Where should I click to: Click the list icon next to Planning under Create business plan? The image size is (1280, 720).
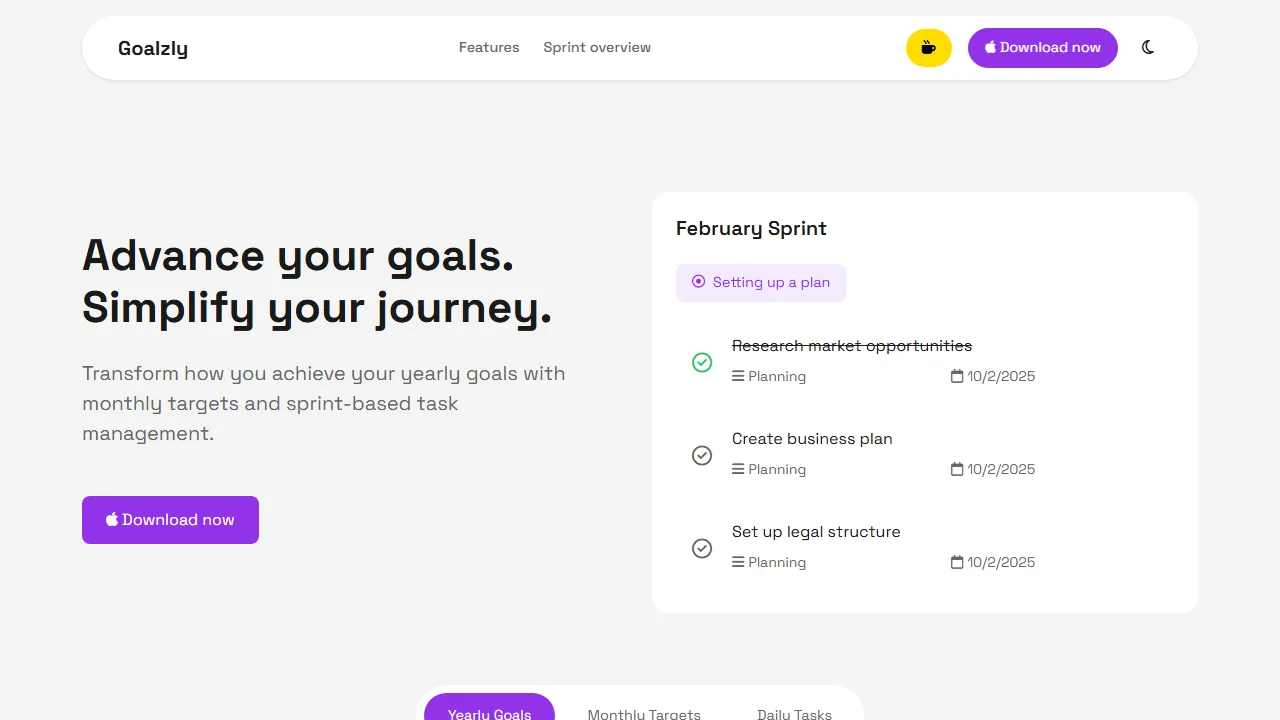click(x=737, y=469)
